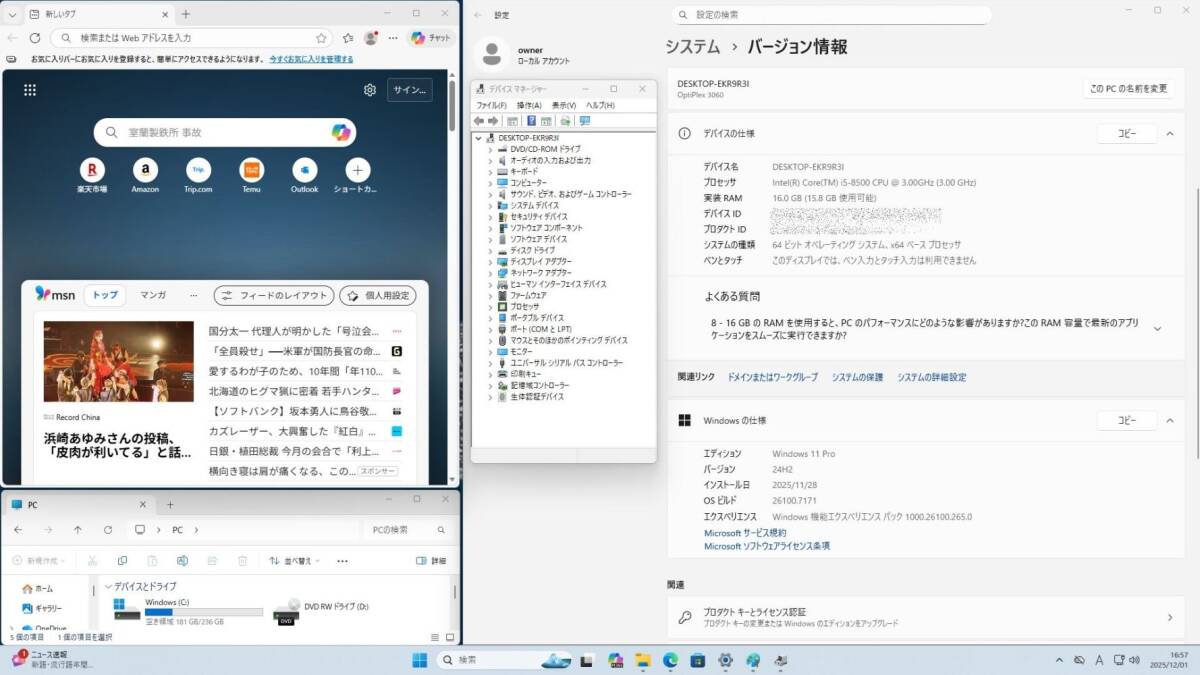This screenshot has height=675, width=1200.
Task: Click the Windows (C:) drive capacity bar
Action: coord(203,612)
